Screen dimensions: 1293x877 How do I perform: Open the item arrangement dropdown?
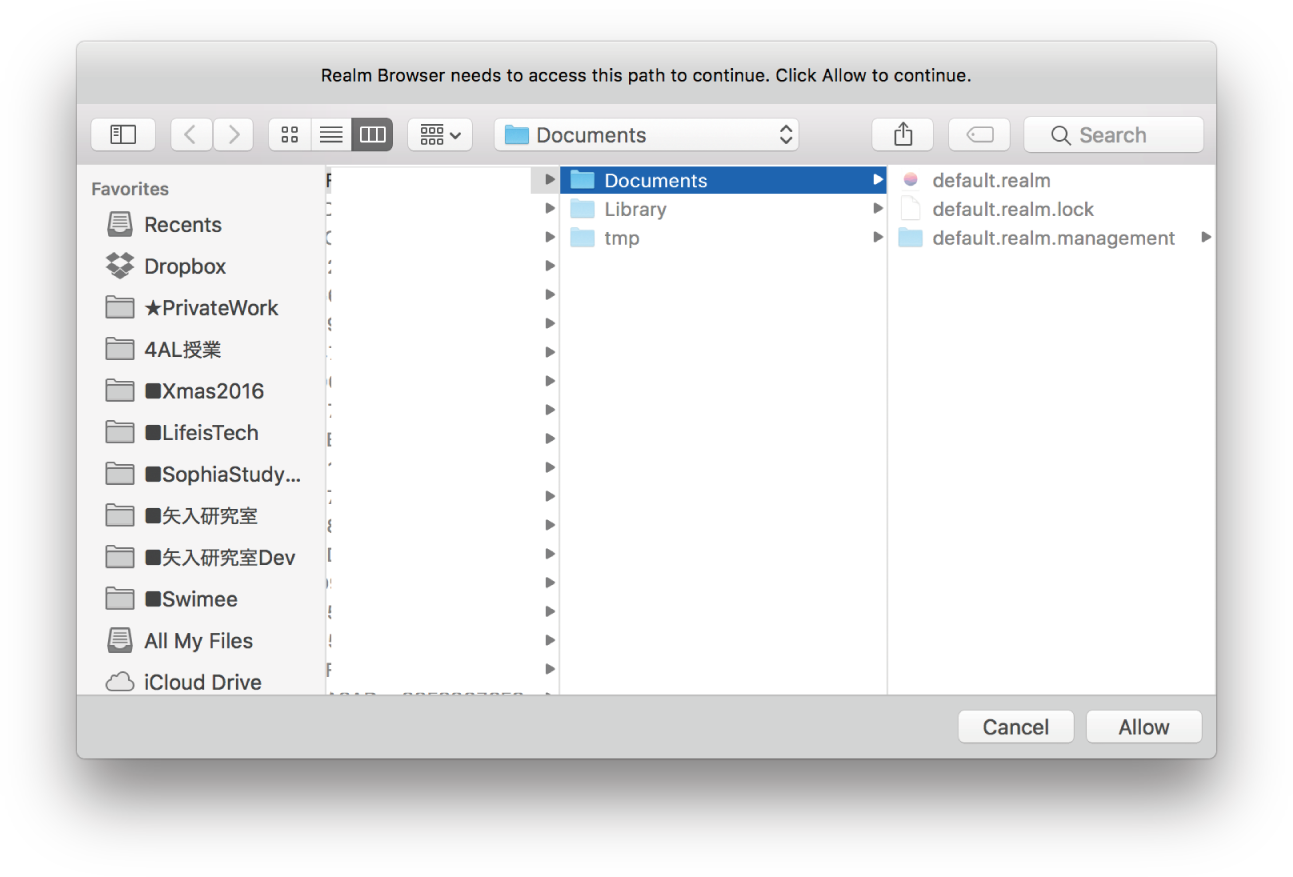(x=440, y=134)
